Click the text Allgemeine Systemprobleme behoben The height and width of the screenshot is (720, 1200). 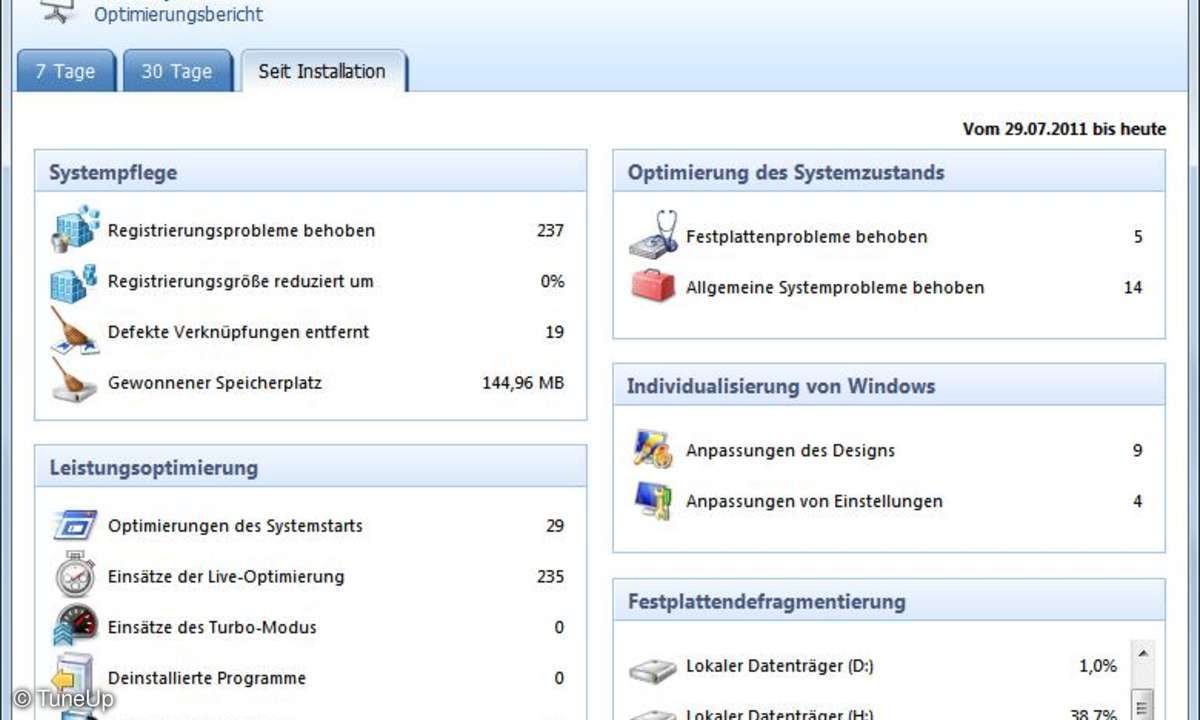pos(835,288)
